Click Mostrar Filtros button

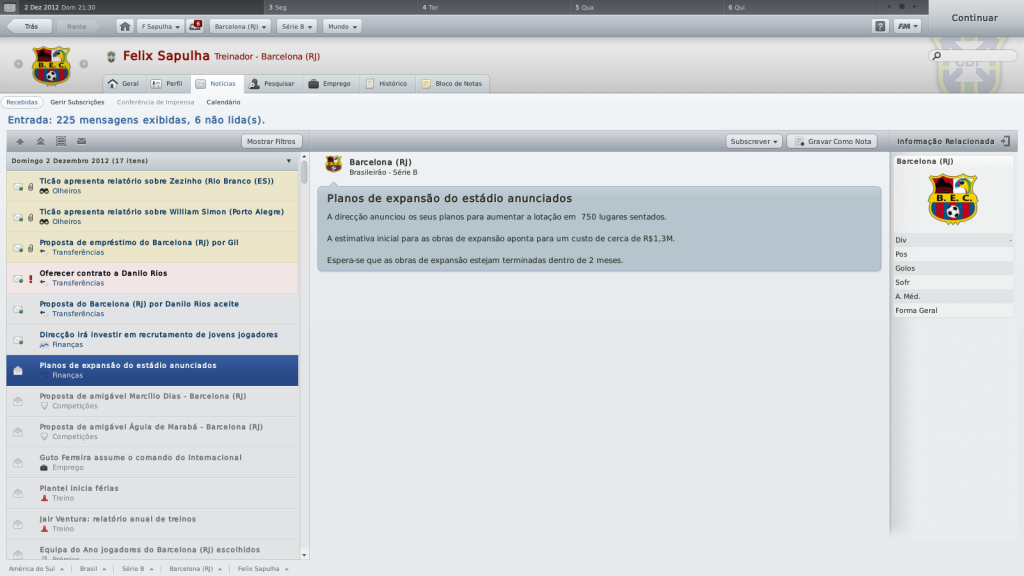click(271, 141)
